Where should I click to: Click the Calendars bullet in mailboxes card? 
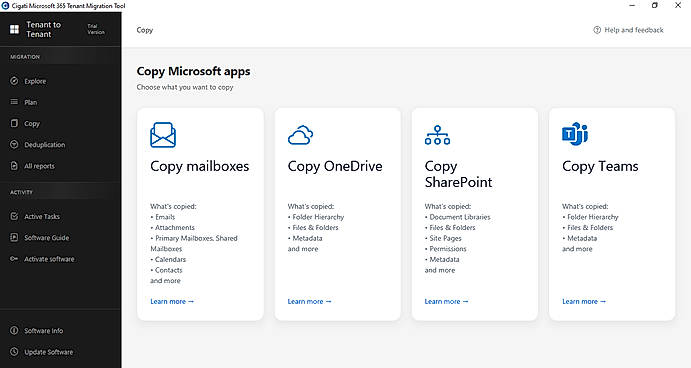(x=170, y=259)
